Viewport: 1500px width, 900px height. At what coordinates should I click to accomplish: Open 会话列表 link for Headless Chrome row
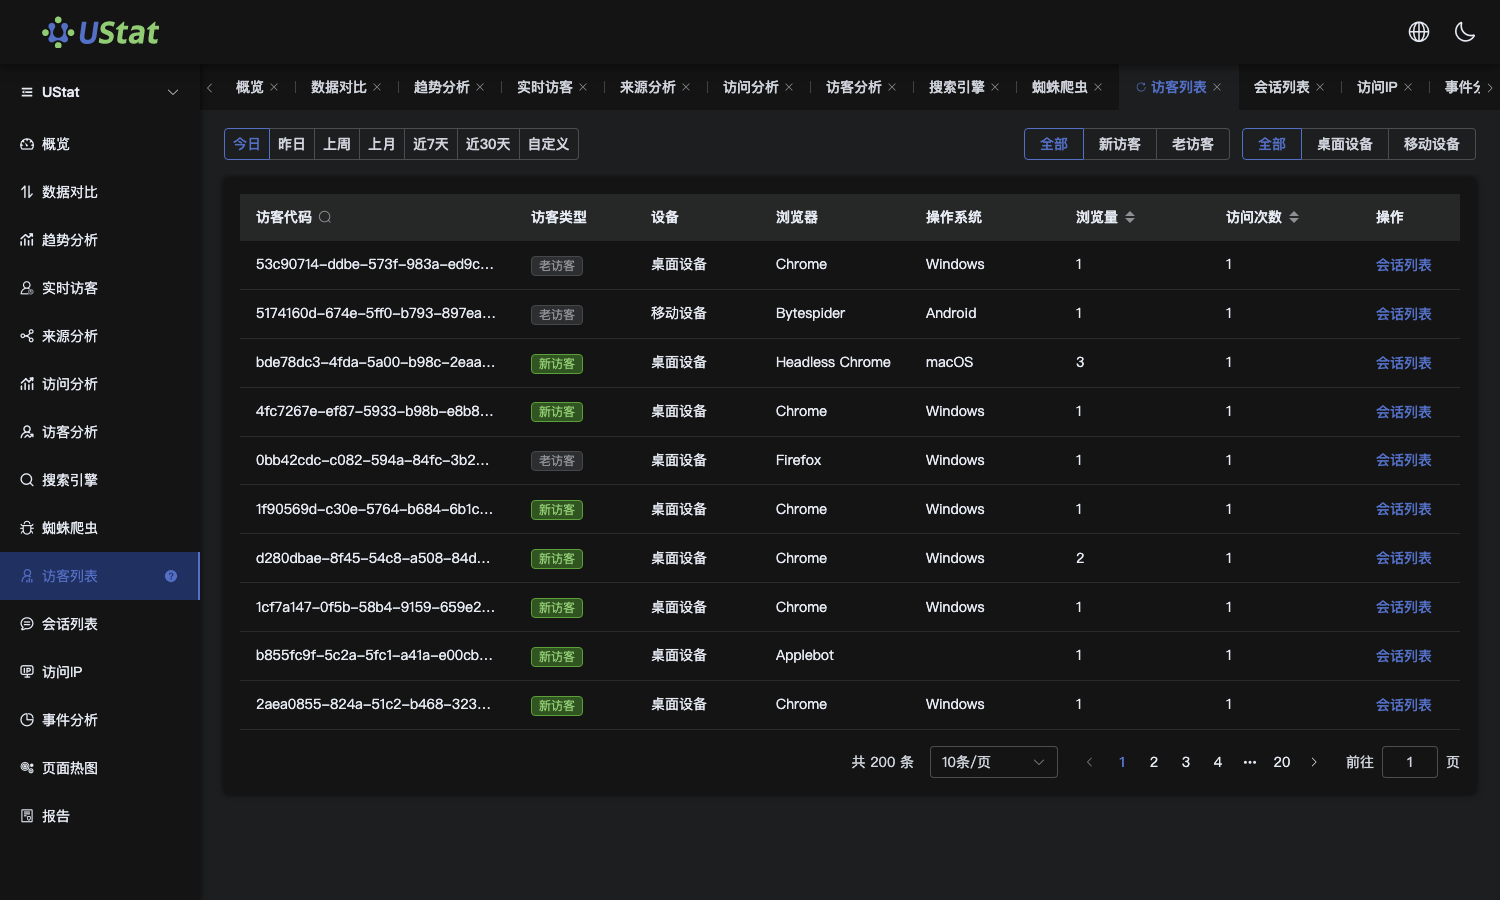coord(1404,363)
